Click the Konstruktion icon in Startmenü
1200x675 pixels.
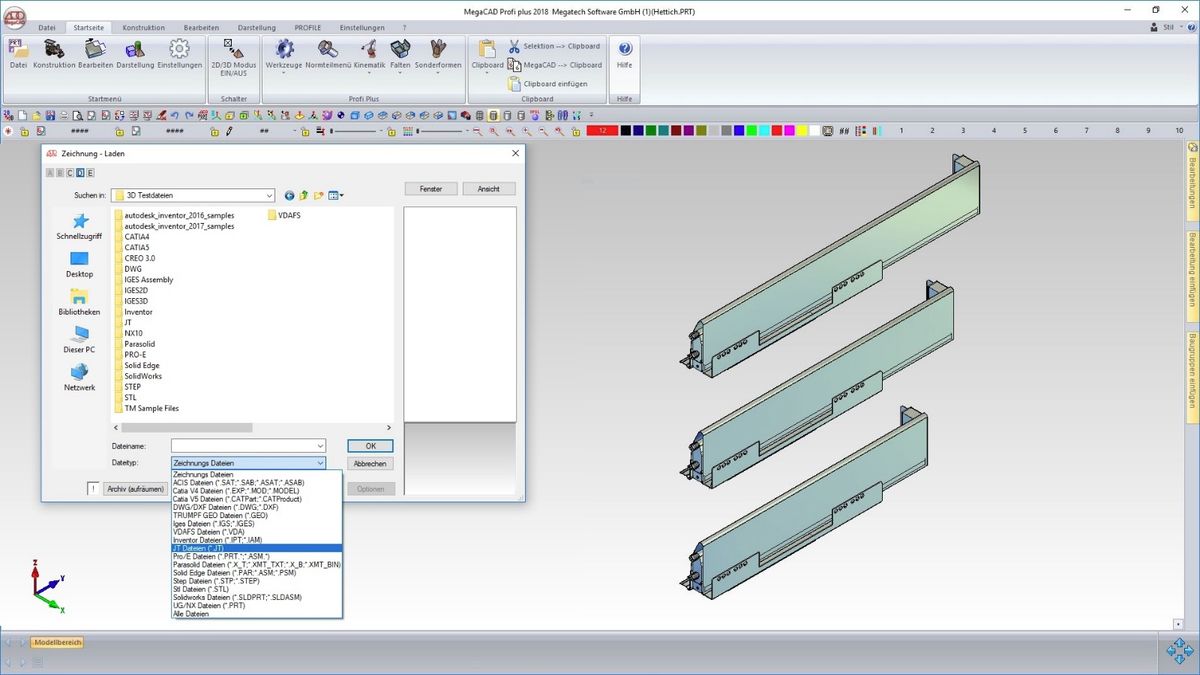54,53
